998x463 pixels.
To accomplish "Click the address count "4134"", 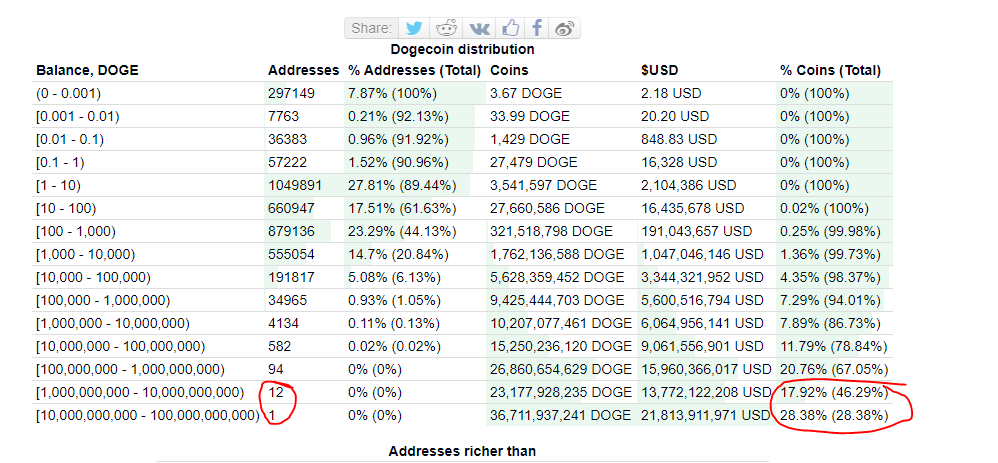I will 283,324.
